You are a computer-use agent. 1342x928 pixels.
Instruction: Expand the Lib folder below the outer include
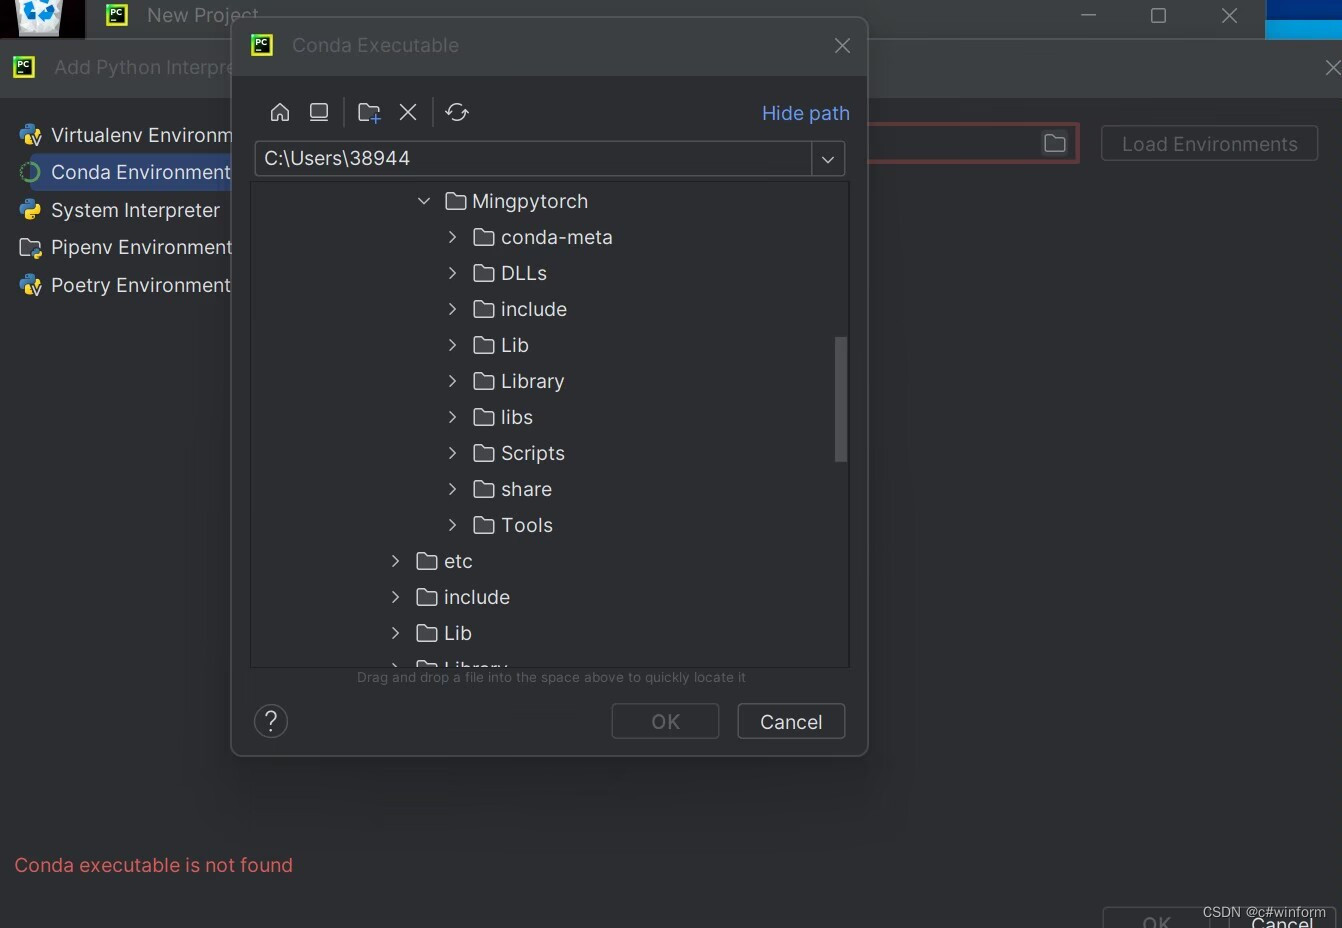coord(395,633)
